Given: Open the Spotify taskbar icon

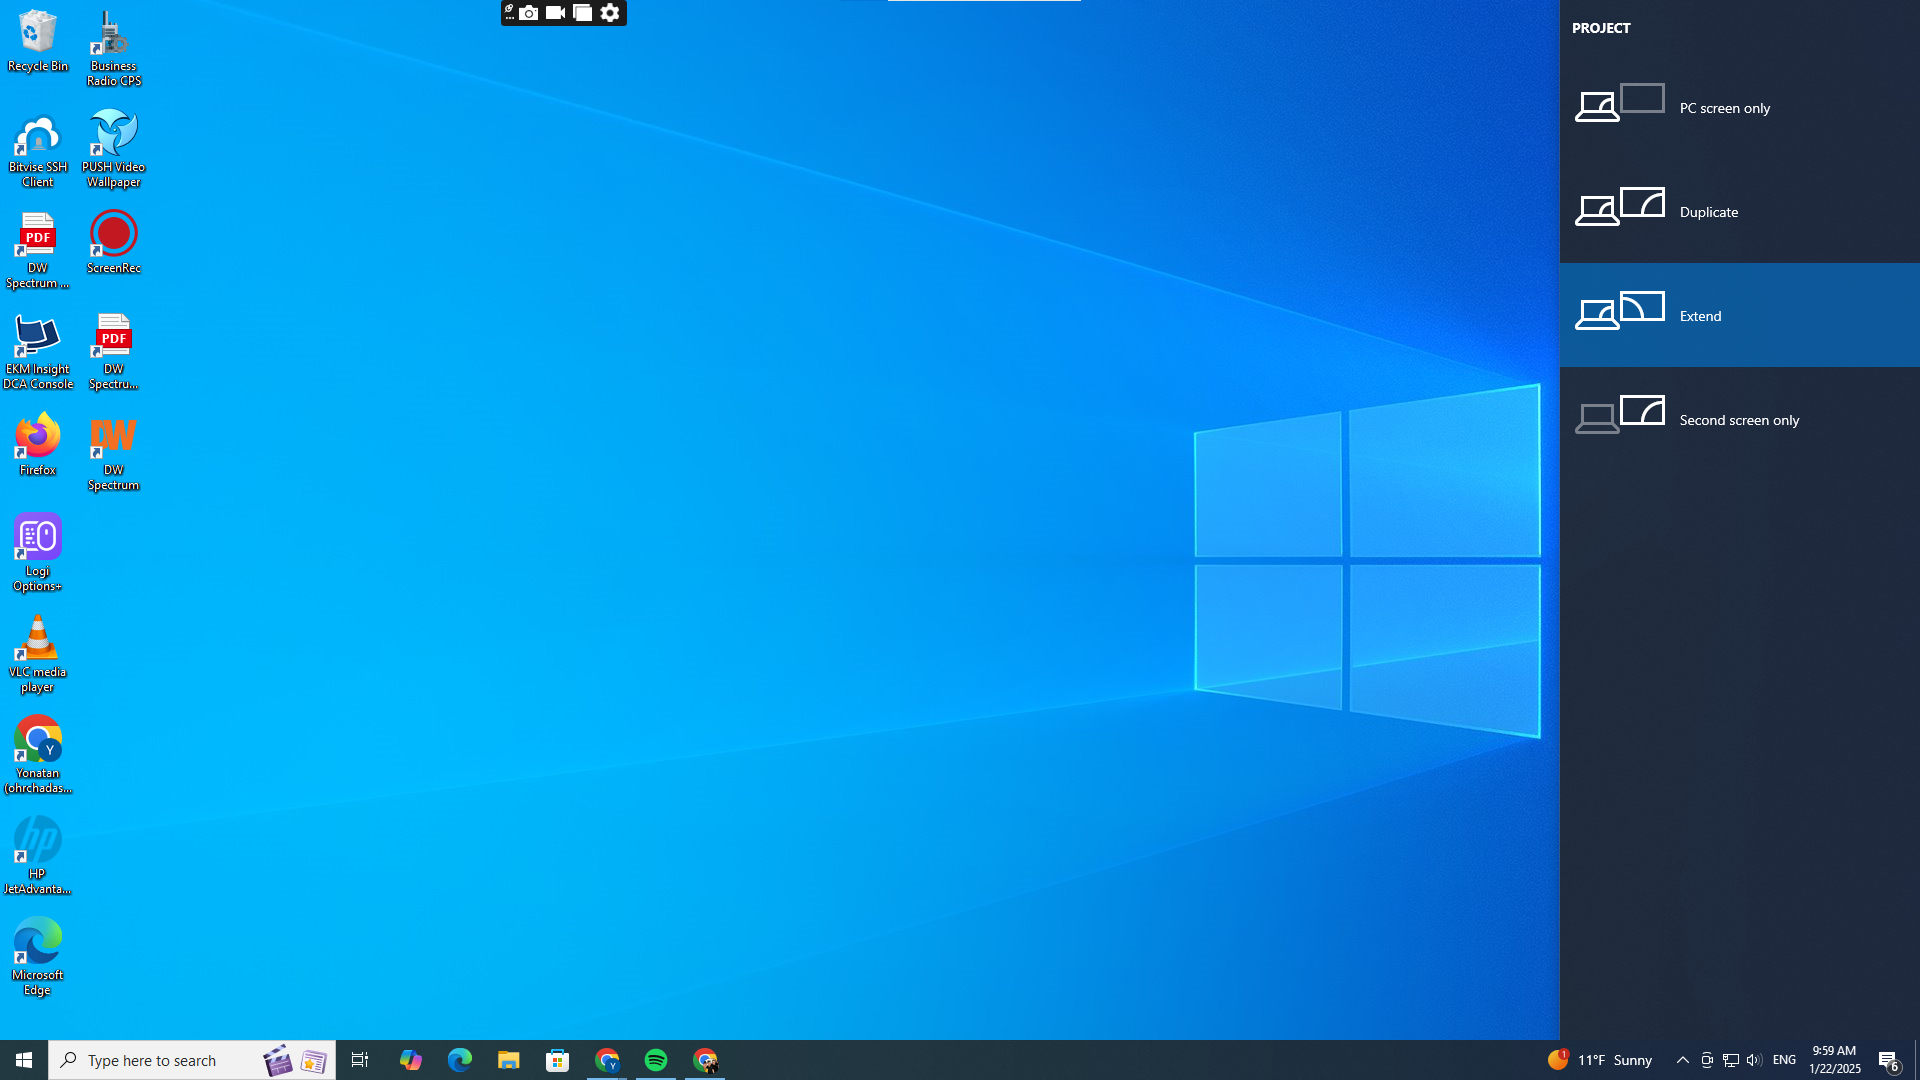Looking at the screenshot, I should (656, 1060).
